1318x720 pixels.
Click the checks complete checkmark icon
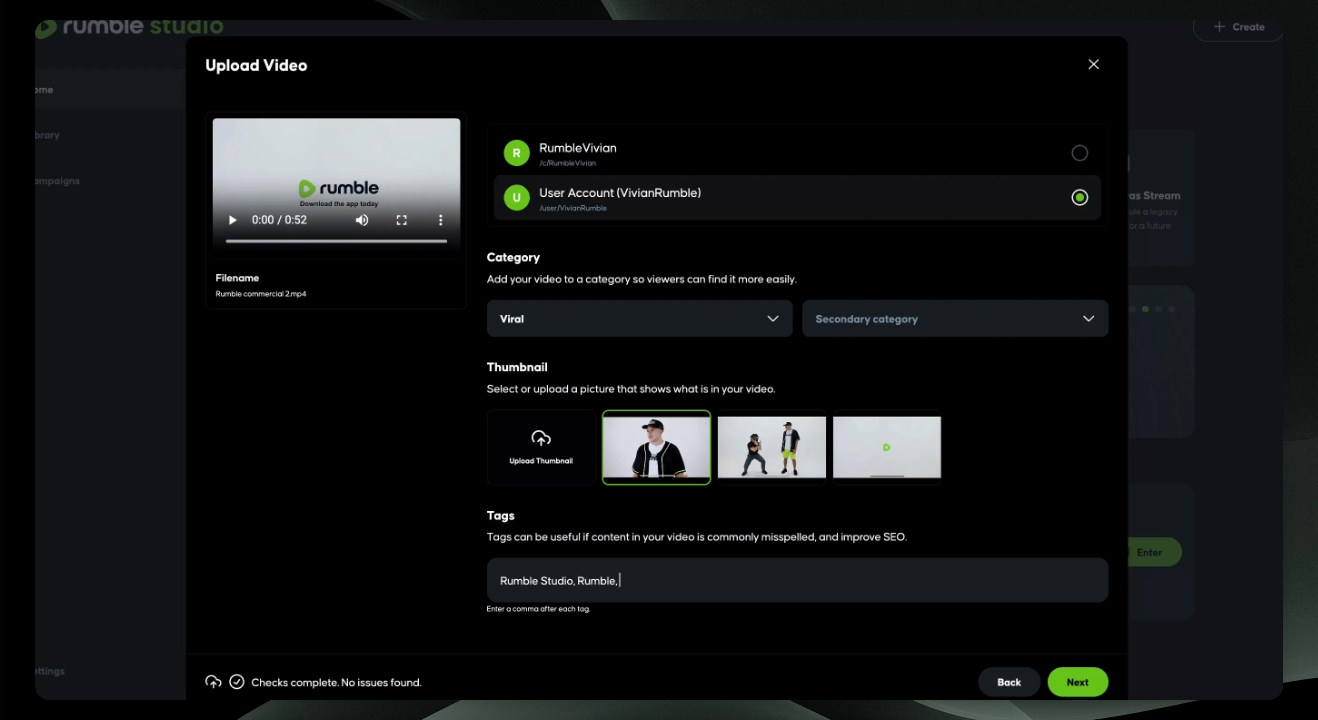[x=237, y=682]
